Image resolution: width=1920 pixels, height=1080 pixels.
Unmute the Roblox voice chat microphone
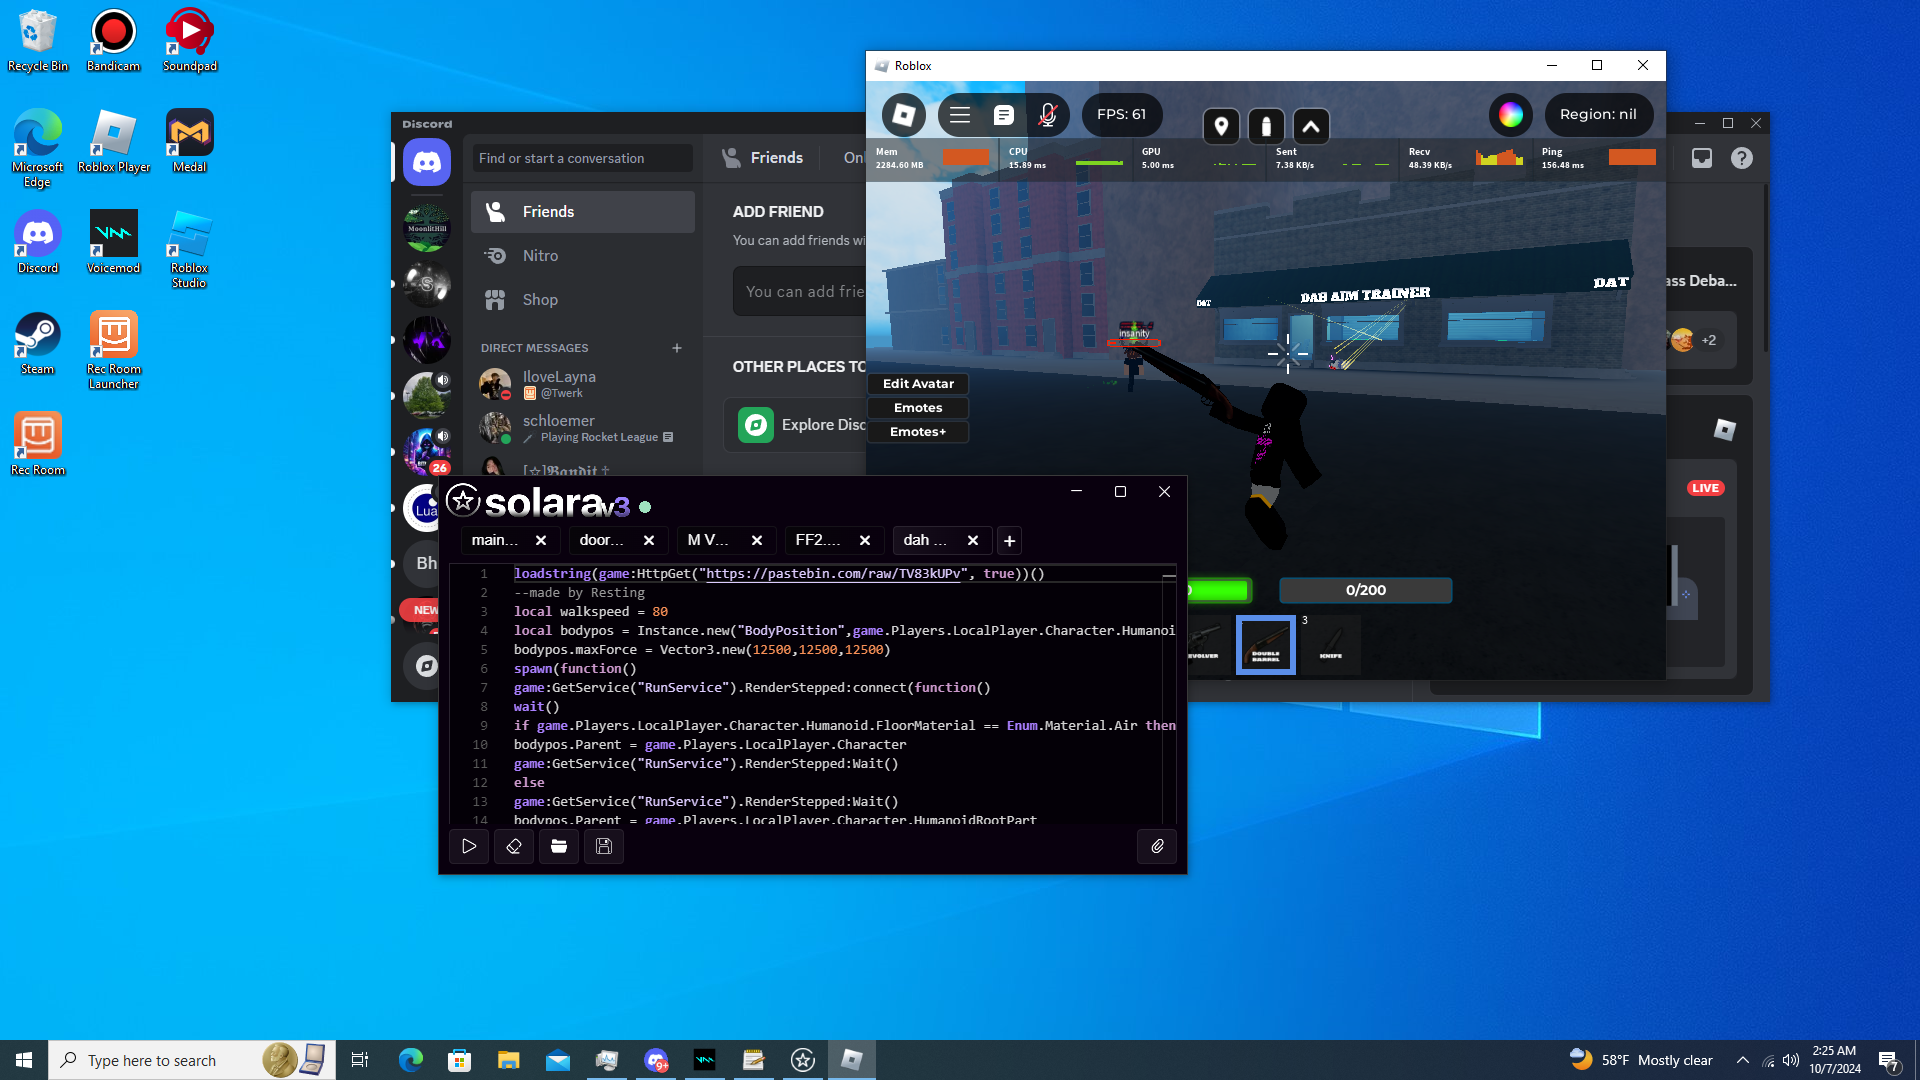(x=1047, y=115)
